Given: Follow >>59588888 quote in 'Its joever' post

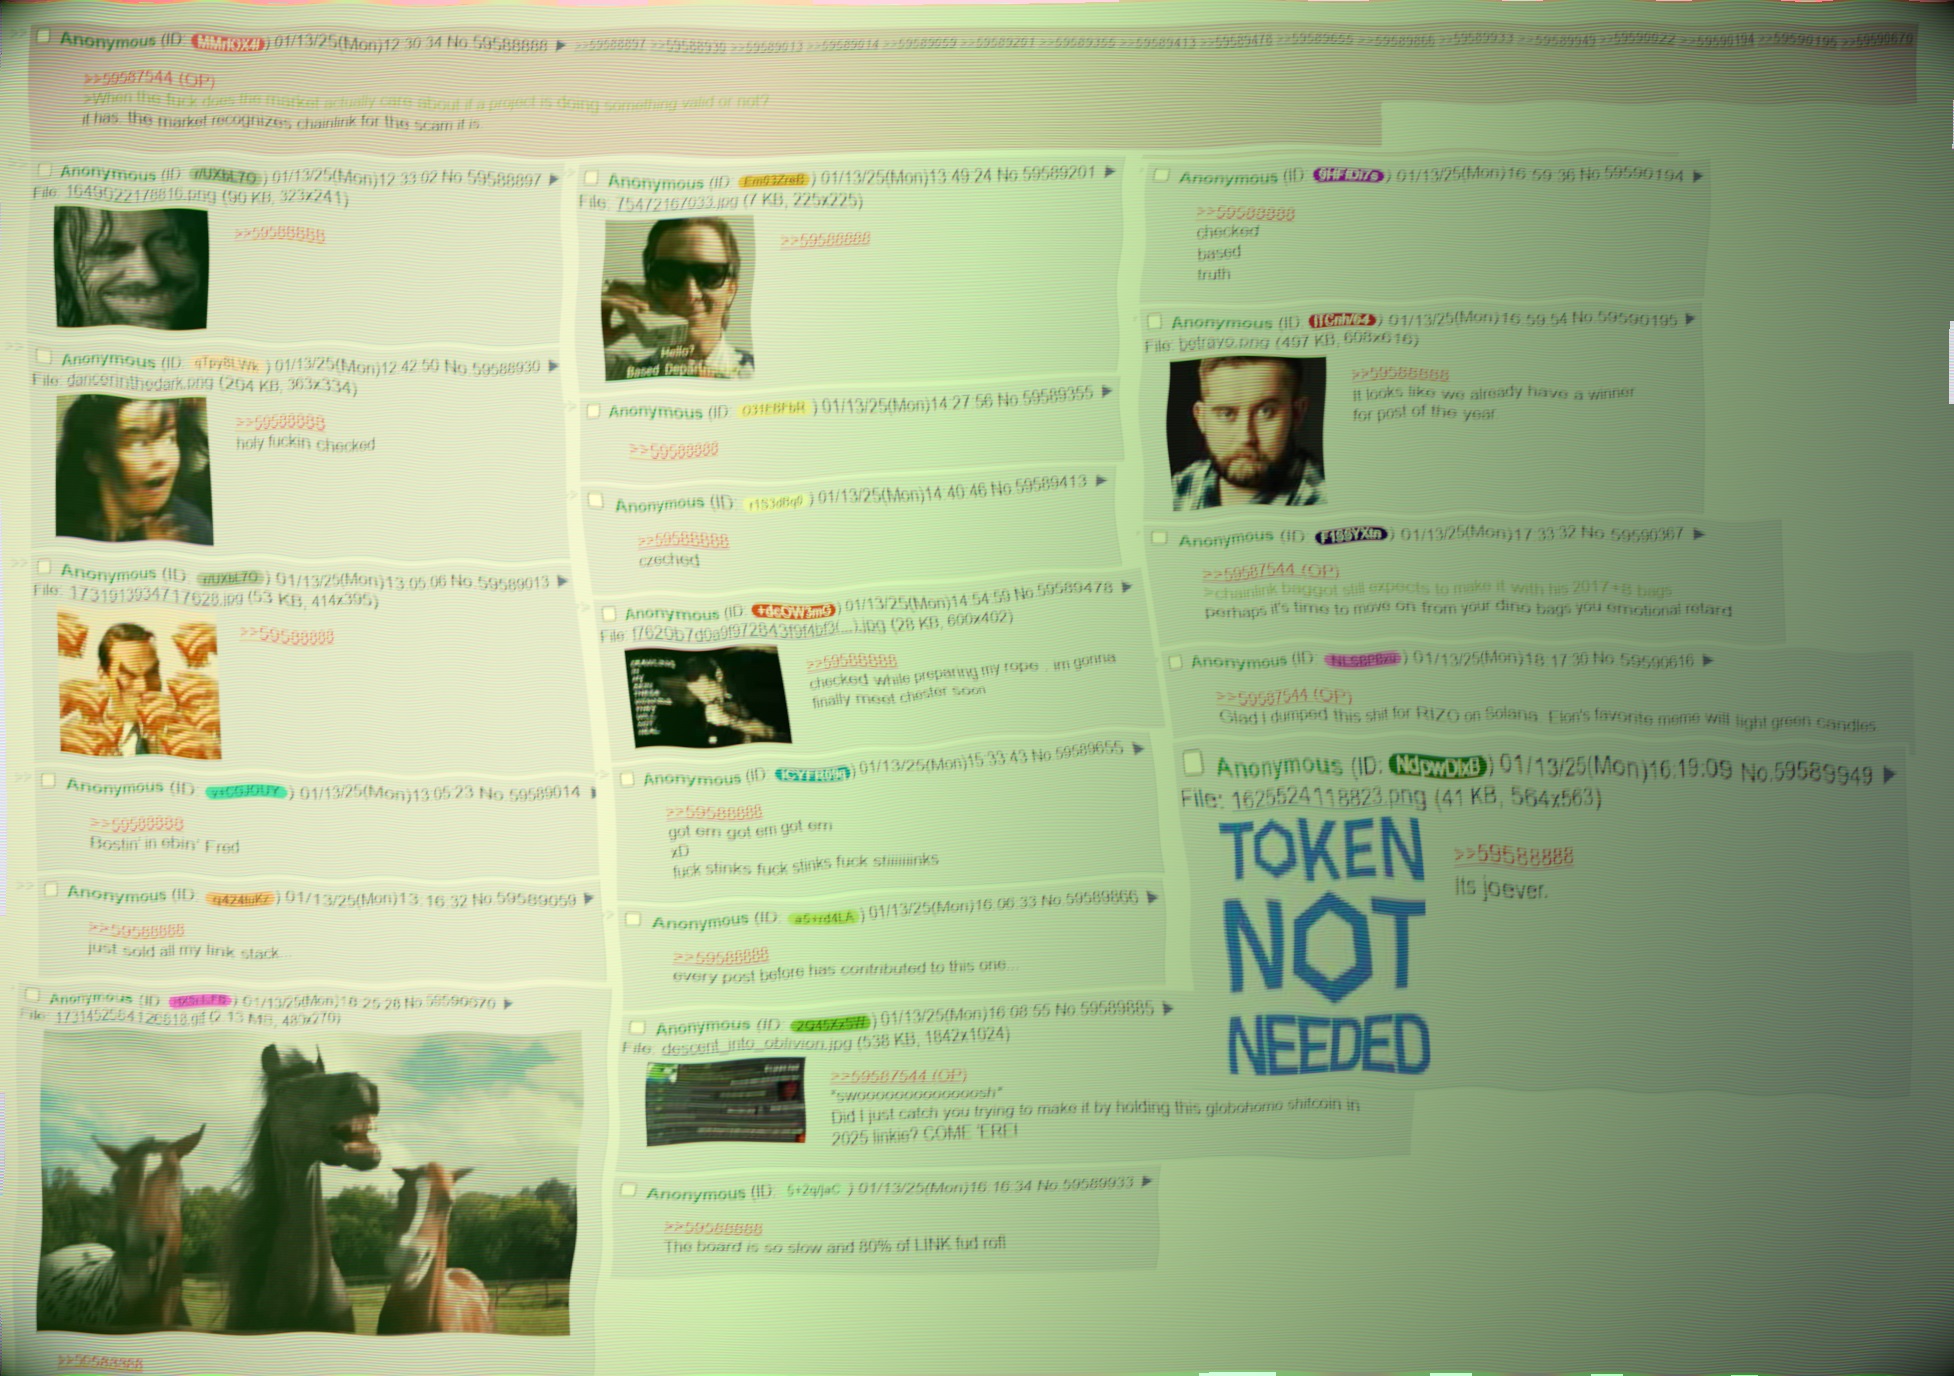Looking at the screenshot, I should [x=1513, y=856].
